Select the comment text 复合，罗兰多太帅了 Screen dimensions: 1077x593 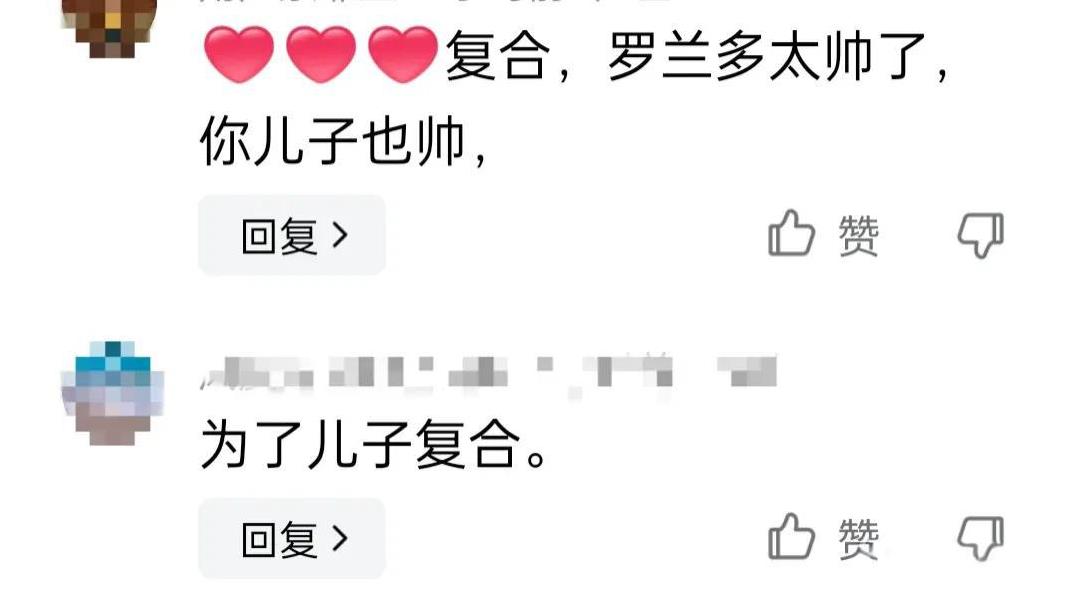click(x=697, y=56)
